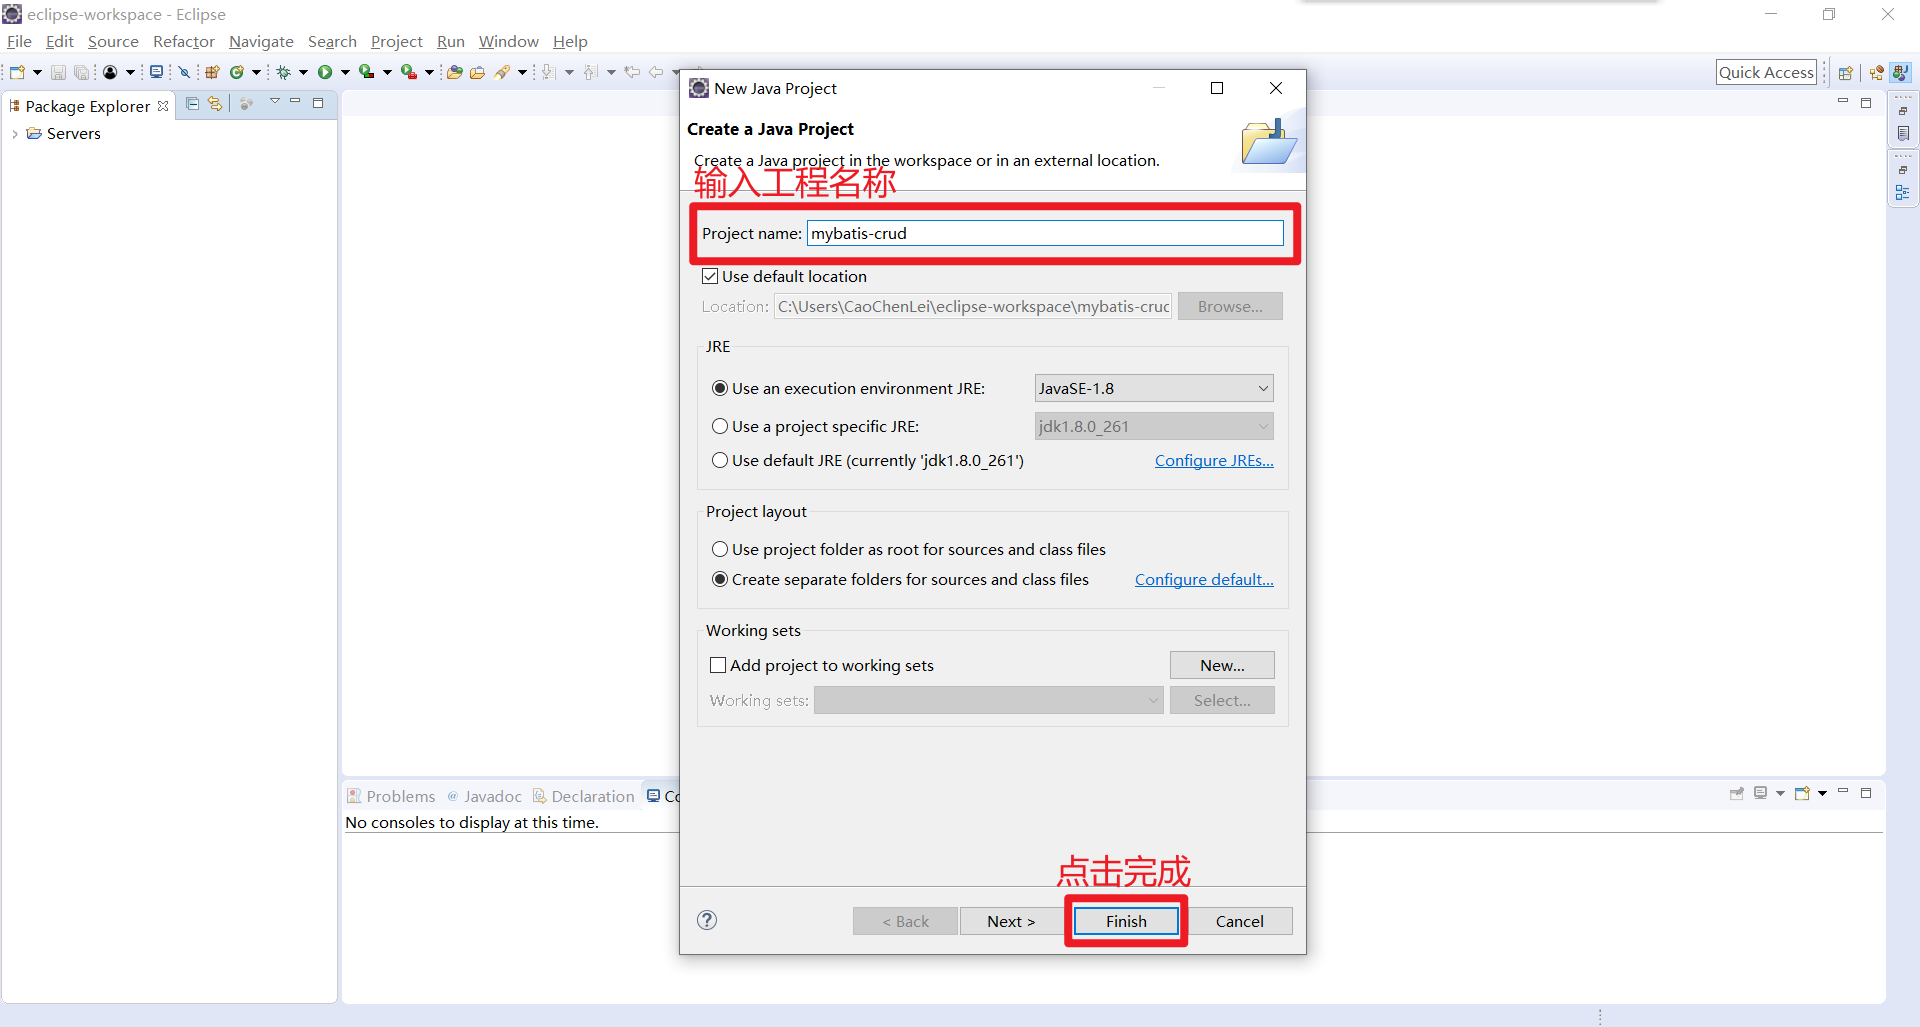Click the Run External Tools icon
Image resolution: width=1920 pixels, height=1027 pixels.
pyautogui.click(x=409, y=72)
